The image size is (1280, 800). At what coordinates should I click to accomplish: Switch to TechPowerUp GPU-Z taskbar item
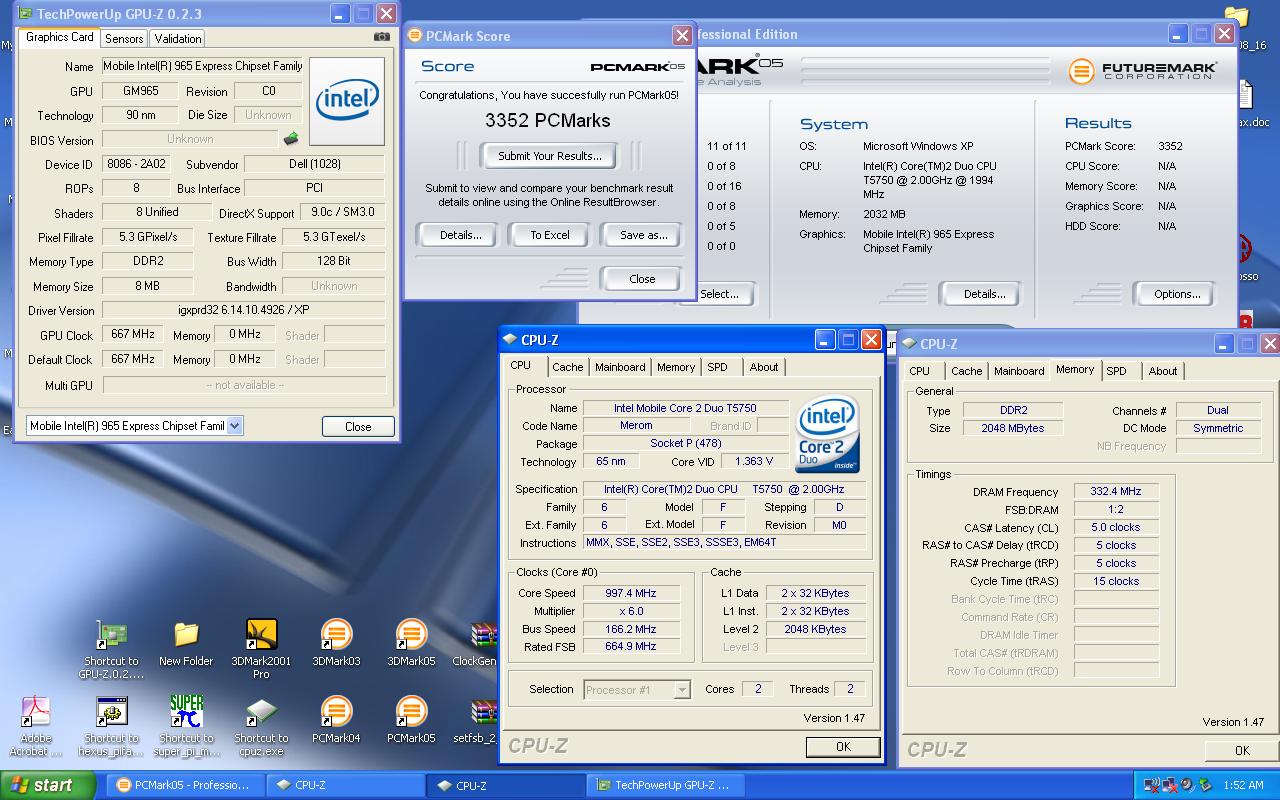666,785
